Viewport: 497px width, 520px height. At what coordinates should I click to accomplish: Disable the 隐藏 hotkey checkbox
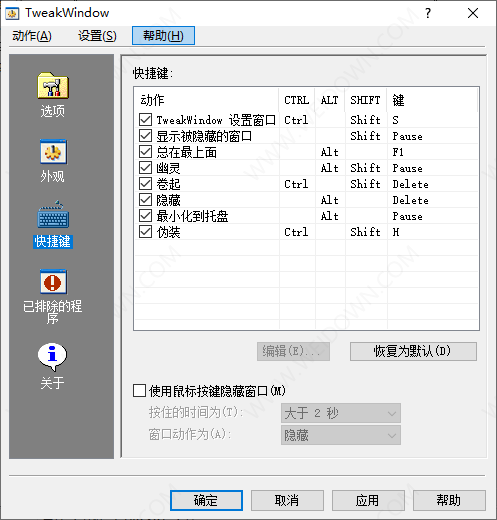145,200
